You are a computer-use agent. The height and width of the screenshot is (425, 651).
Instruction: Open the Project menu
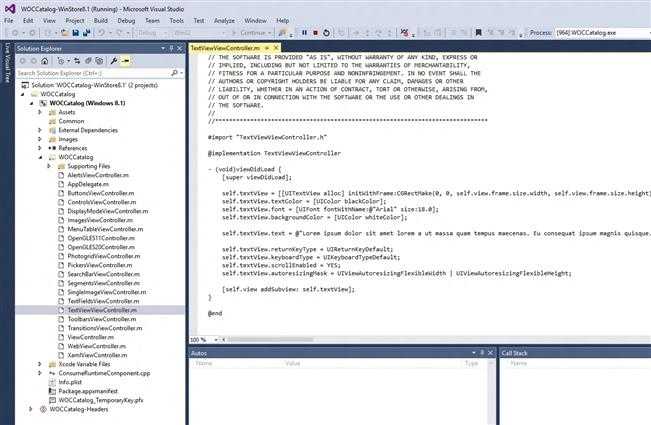75,20
